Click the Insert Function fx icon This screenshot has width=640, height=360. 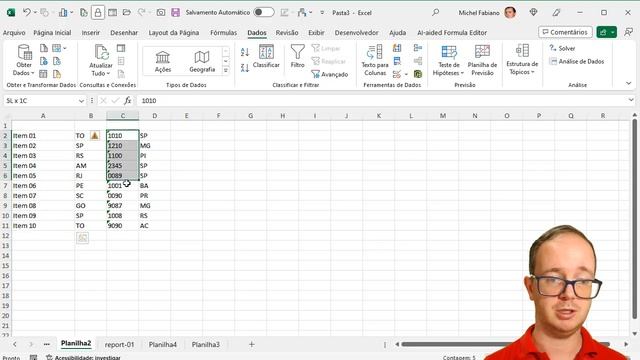point(128,100)
